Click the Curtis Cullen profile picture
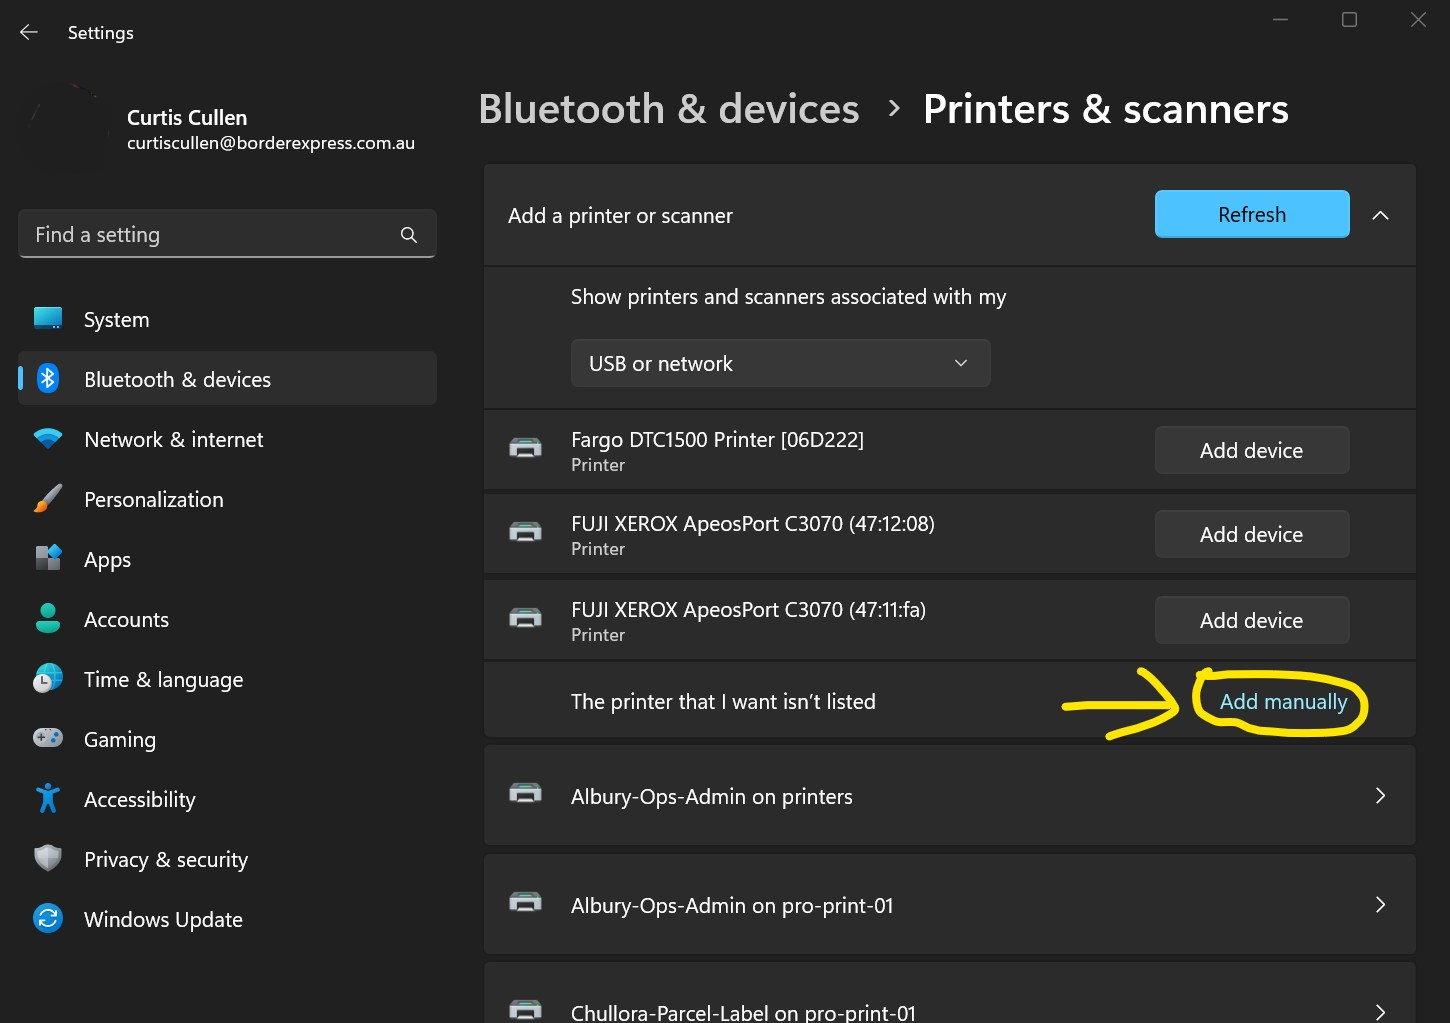 tap(66, 130)
